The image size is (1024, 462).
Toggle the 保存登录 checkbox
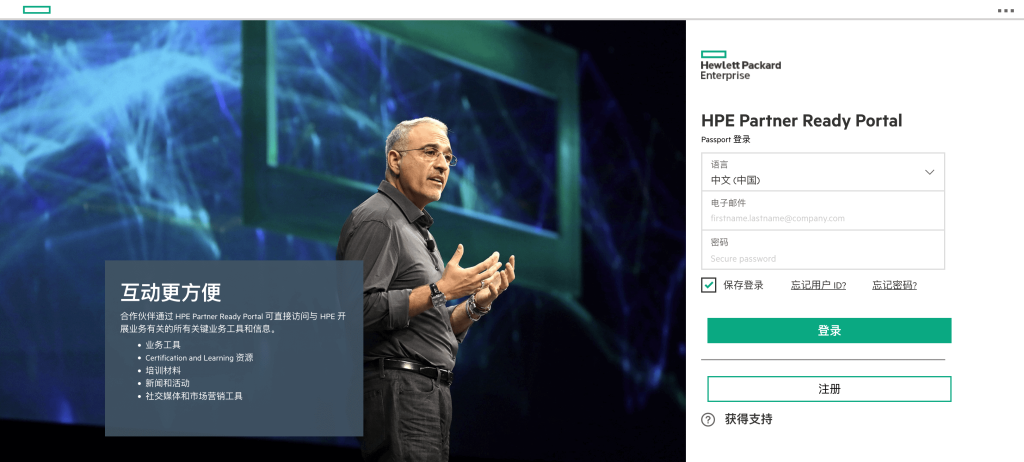point(709,285)
